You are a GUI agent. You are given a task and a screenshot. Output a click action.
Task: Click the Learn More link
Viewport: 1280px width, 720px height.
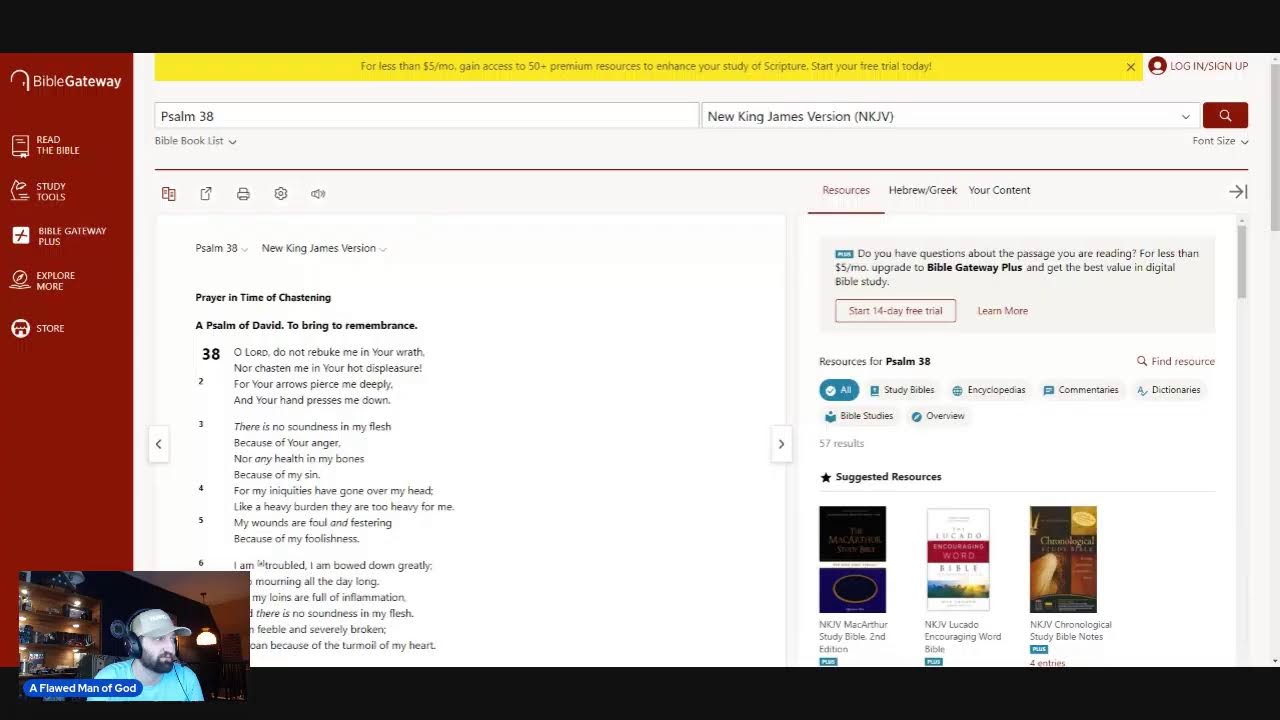pos(1002,311)
